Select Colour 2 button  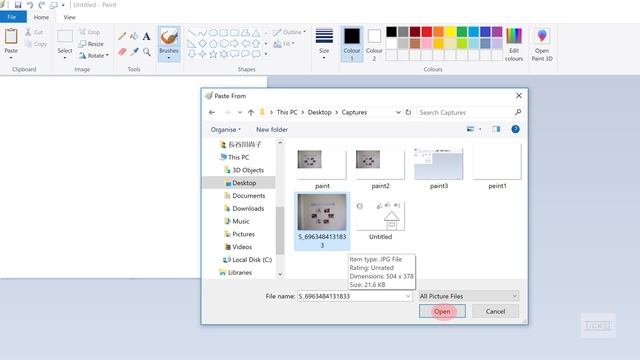click(374, 44)
